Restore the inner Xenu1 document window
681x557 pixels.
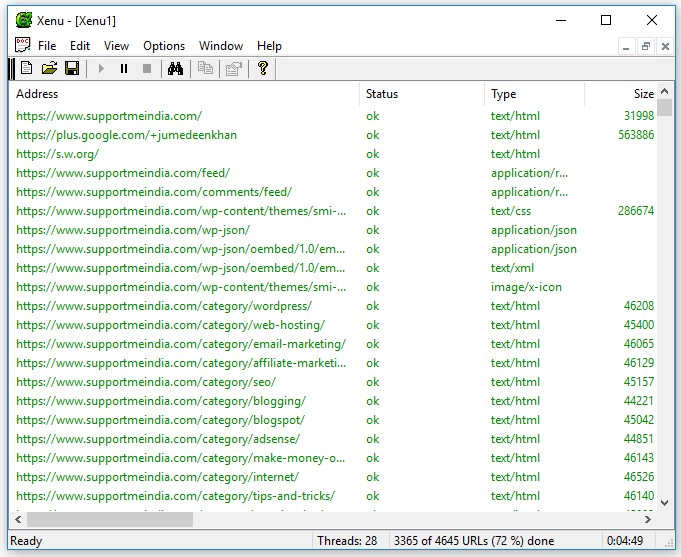[x=646, y=46]
